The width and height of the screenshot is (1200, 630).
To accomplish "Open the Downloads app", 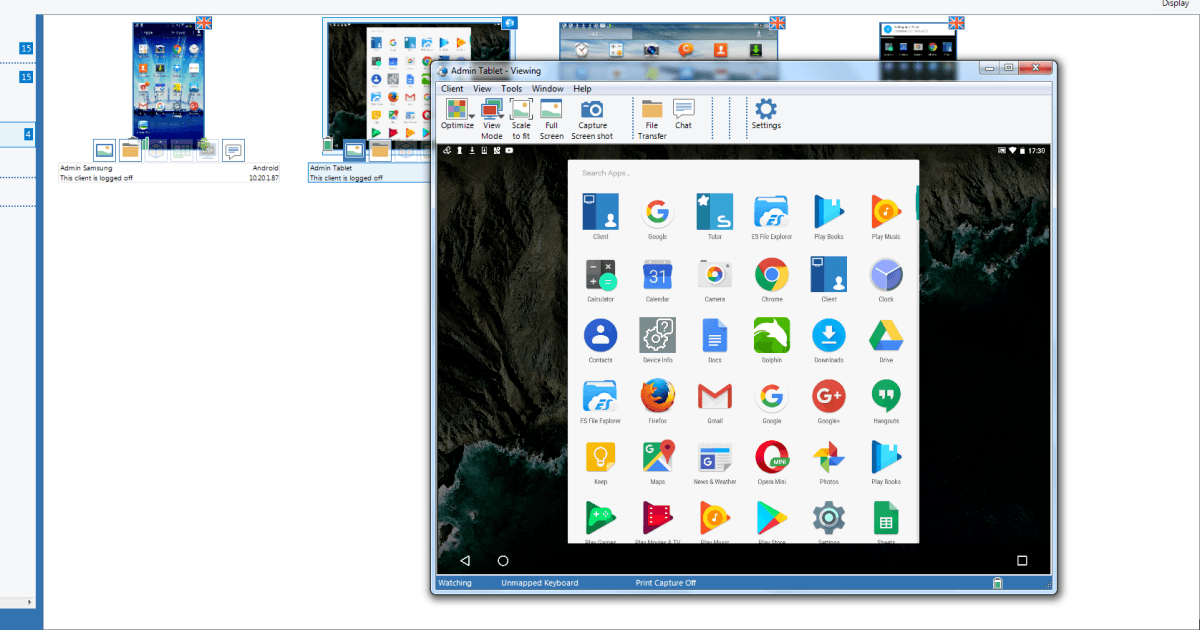I will point(829,335).
